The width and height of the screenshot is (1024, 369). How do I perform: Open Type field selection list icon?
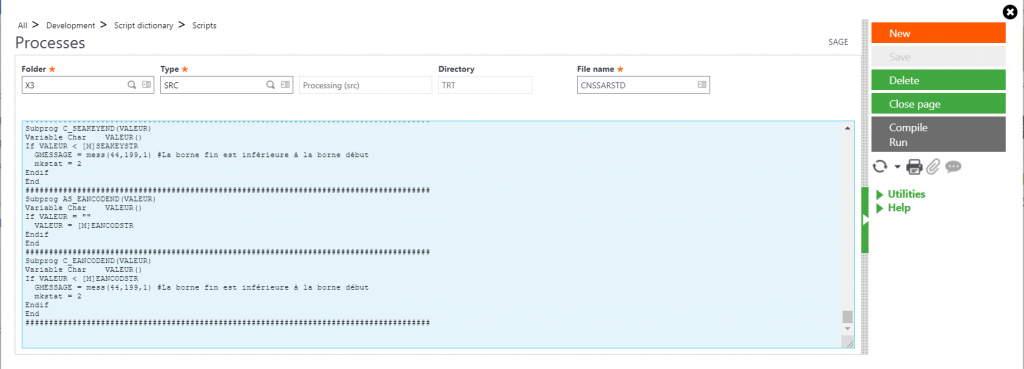click(285, 85)
